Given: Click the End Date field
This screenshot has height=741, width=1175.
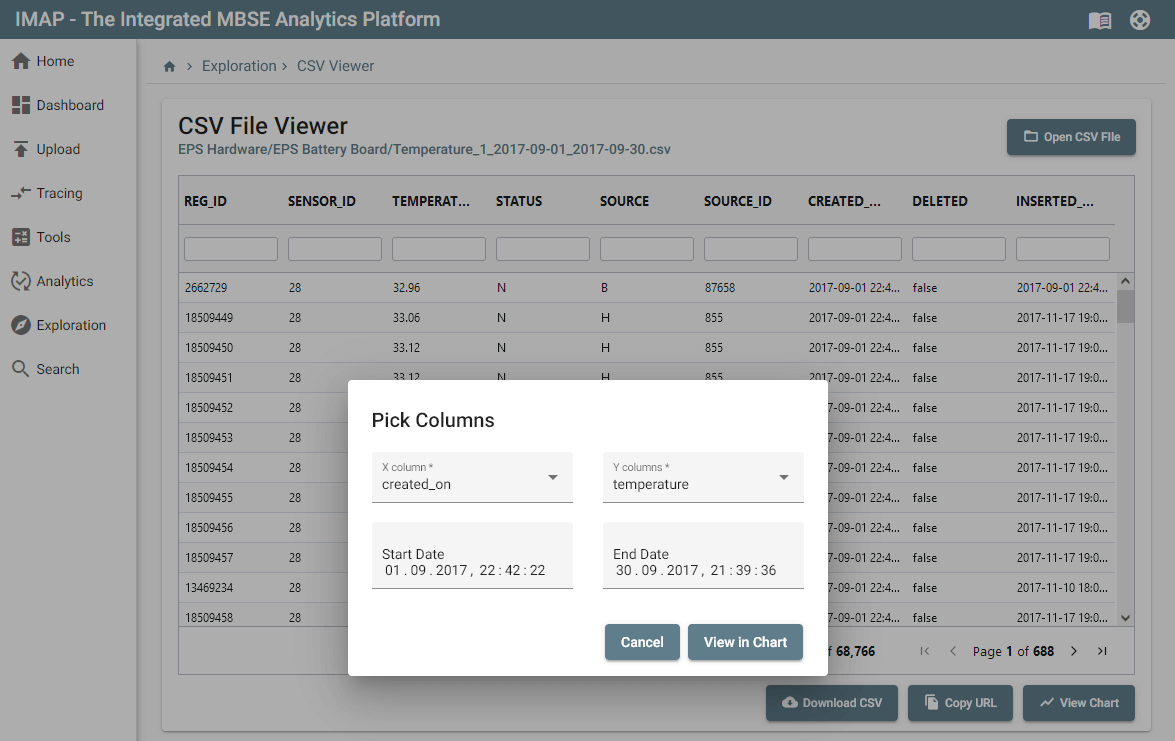Looking at the screenshot, I should [x=703, y=555].
